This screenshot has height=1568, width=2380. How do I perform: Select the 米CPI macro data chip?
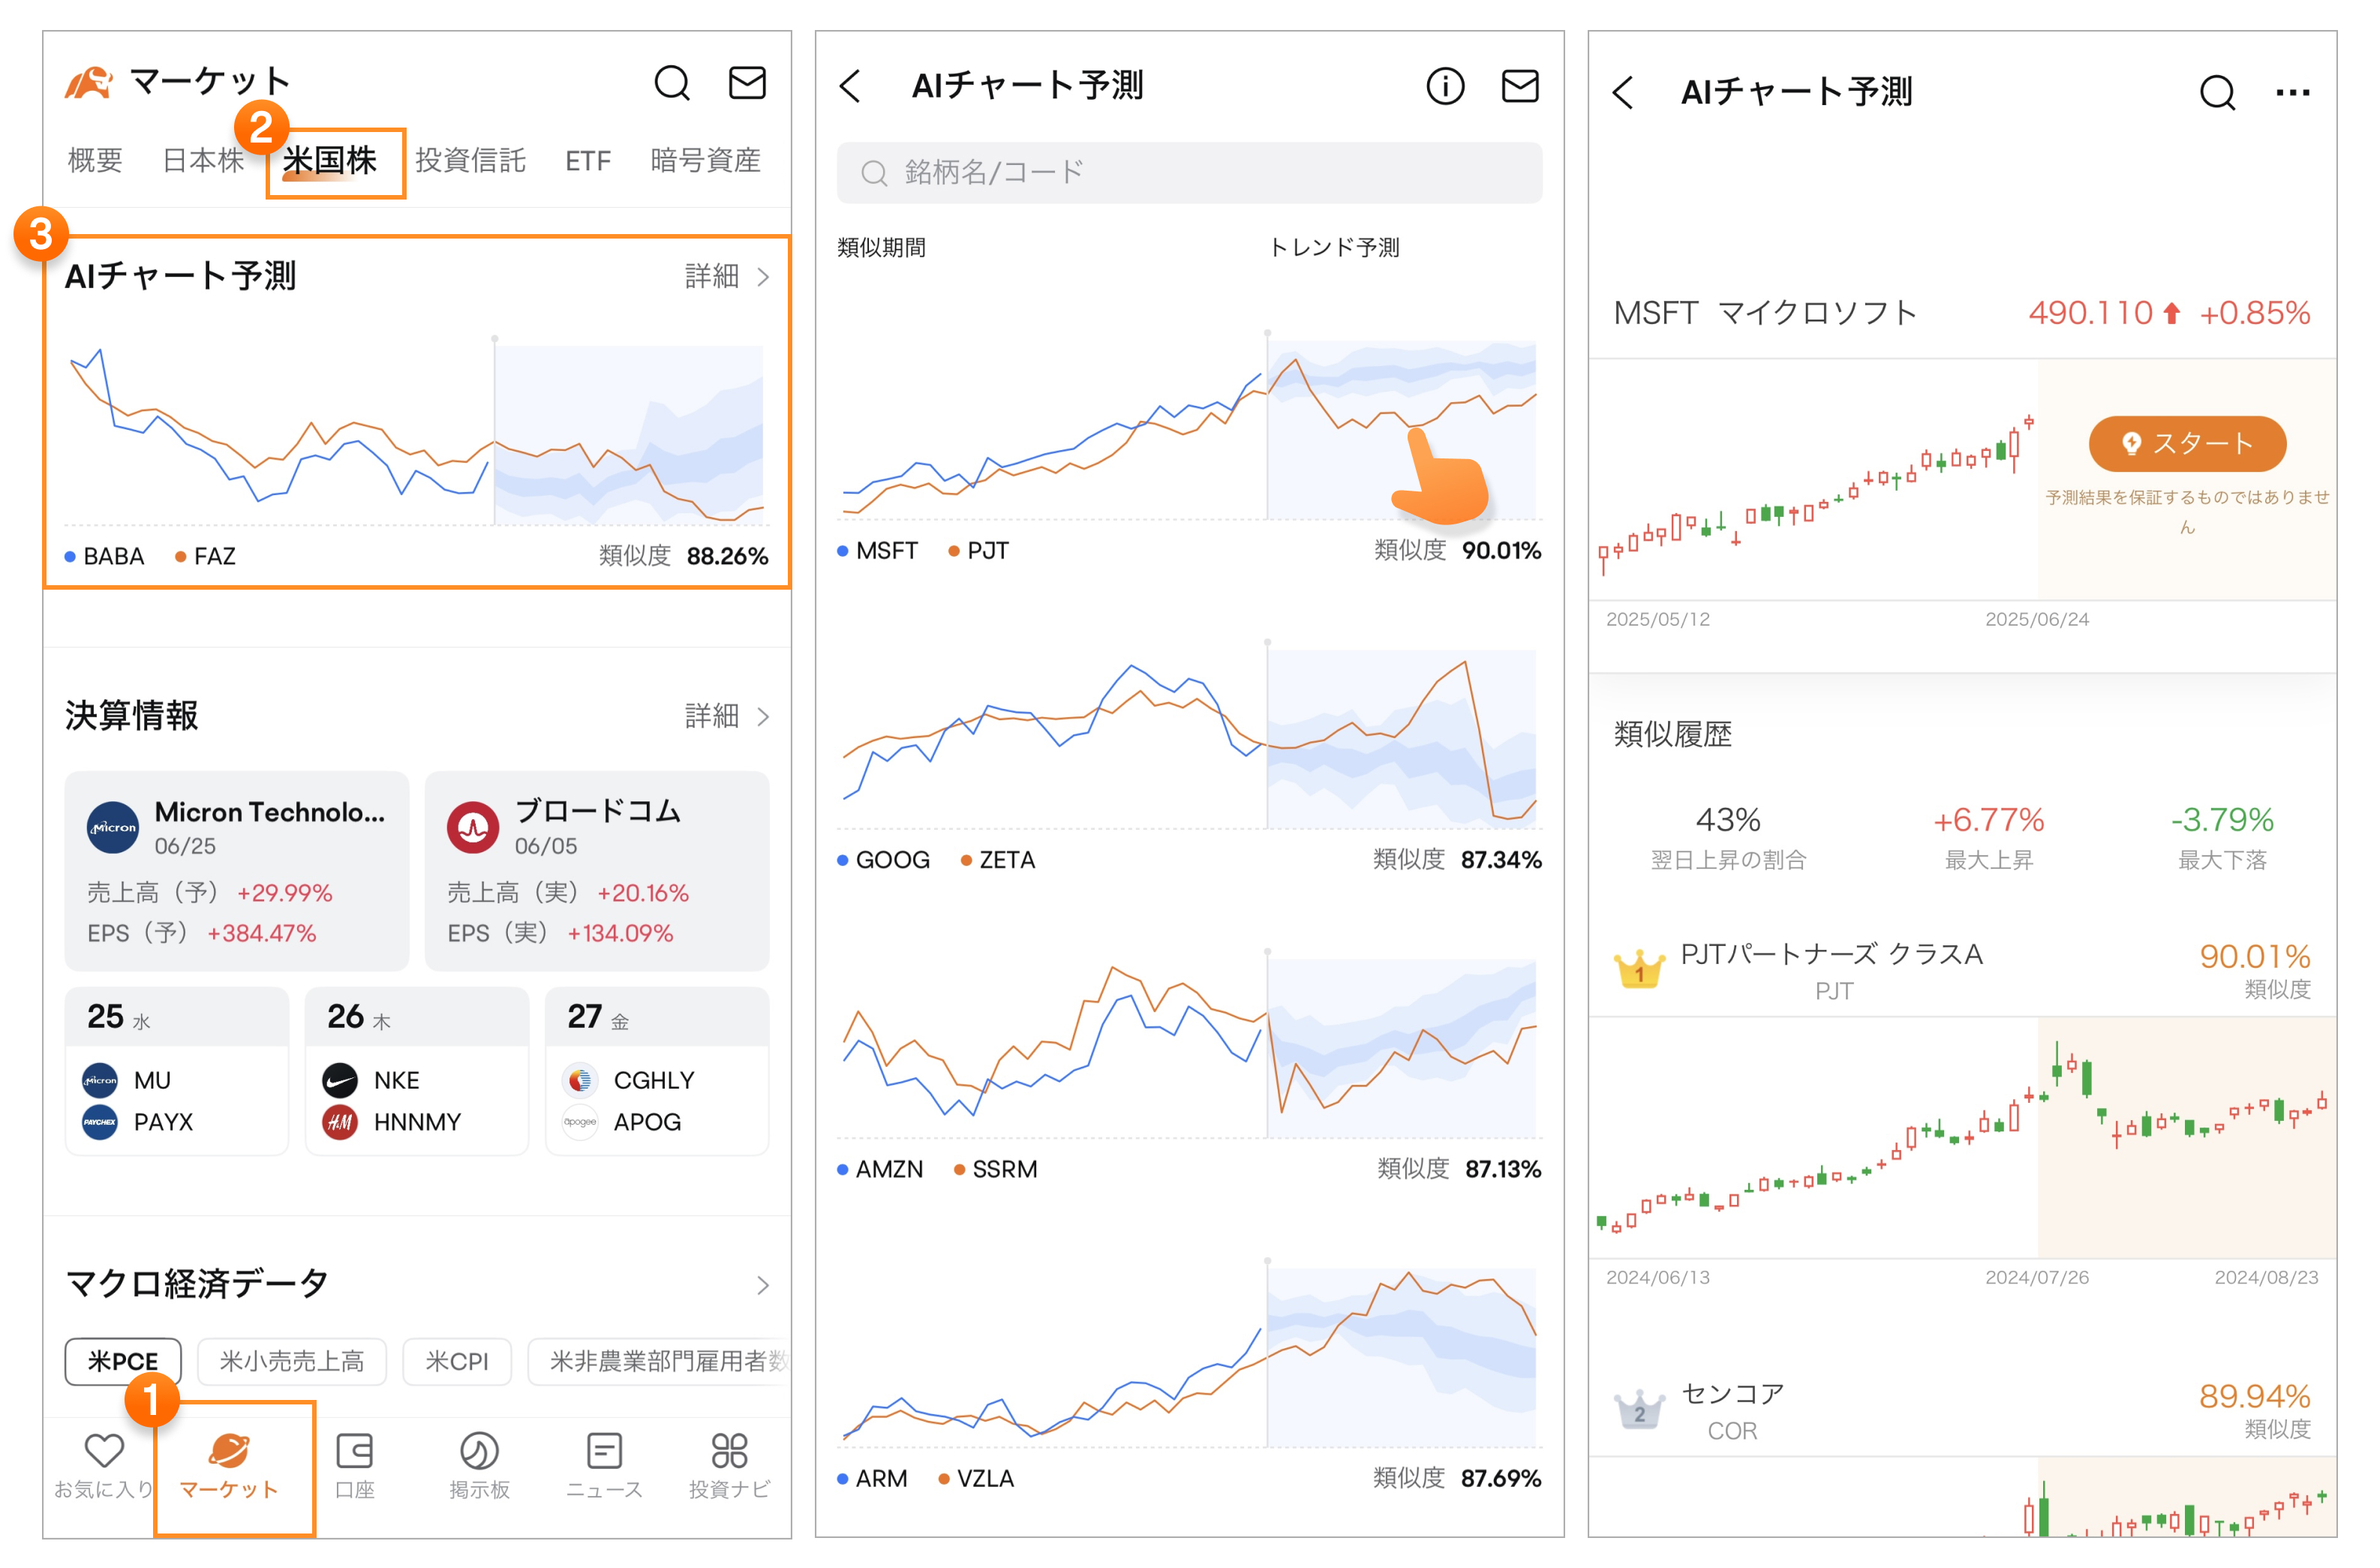[x=457, y=1361]
